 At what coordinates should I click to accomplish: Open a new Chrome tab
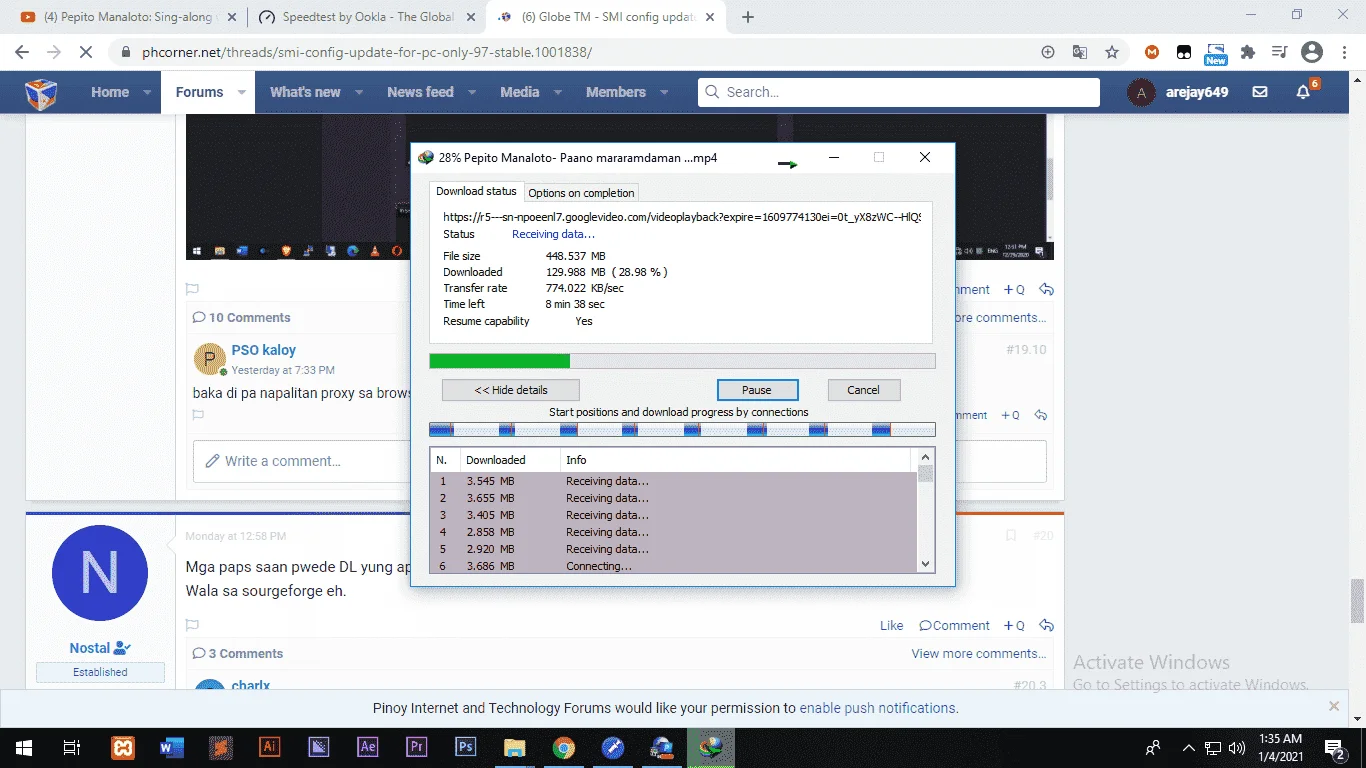[x=748, y=17]
